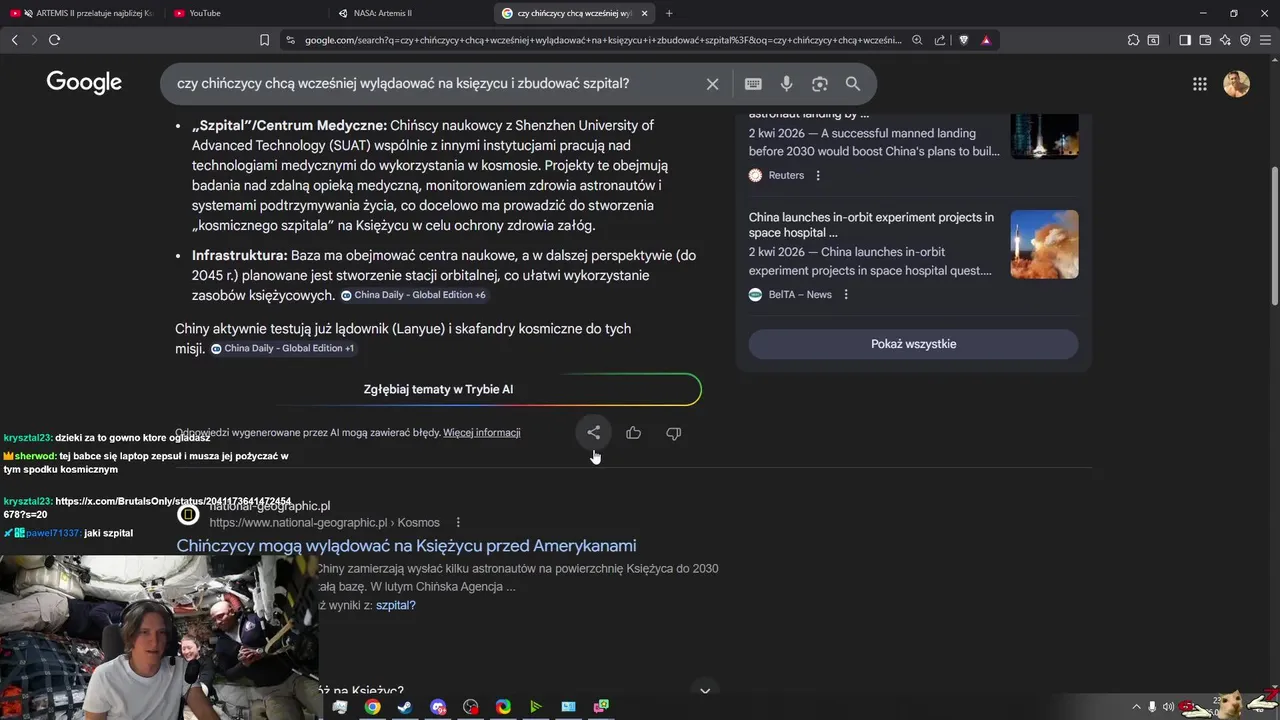Bookmark the page with the bookmark icon
Viewport: 1280px width, 720px height.
coord(264,40)
